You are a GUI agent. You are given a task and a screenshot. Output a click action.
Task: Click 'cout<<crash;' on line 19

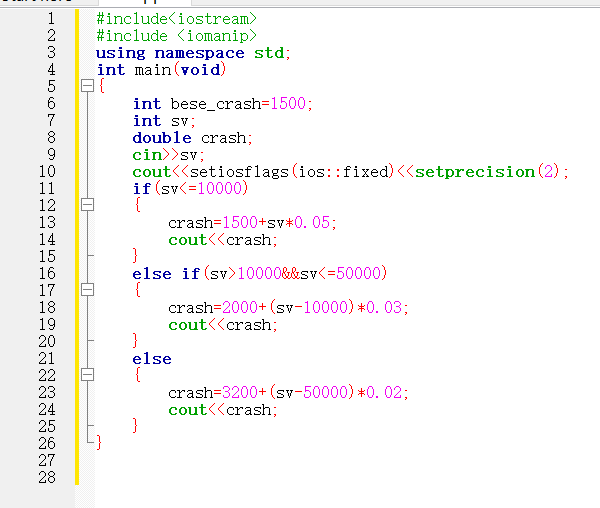coord(223,325)
